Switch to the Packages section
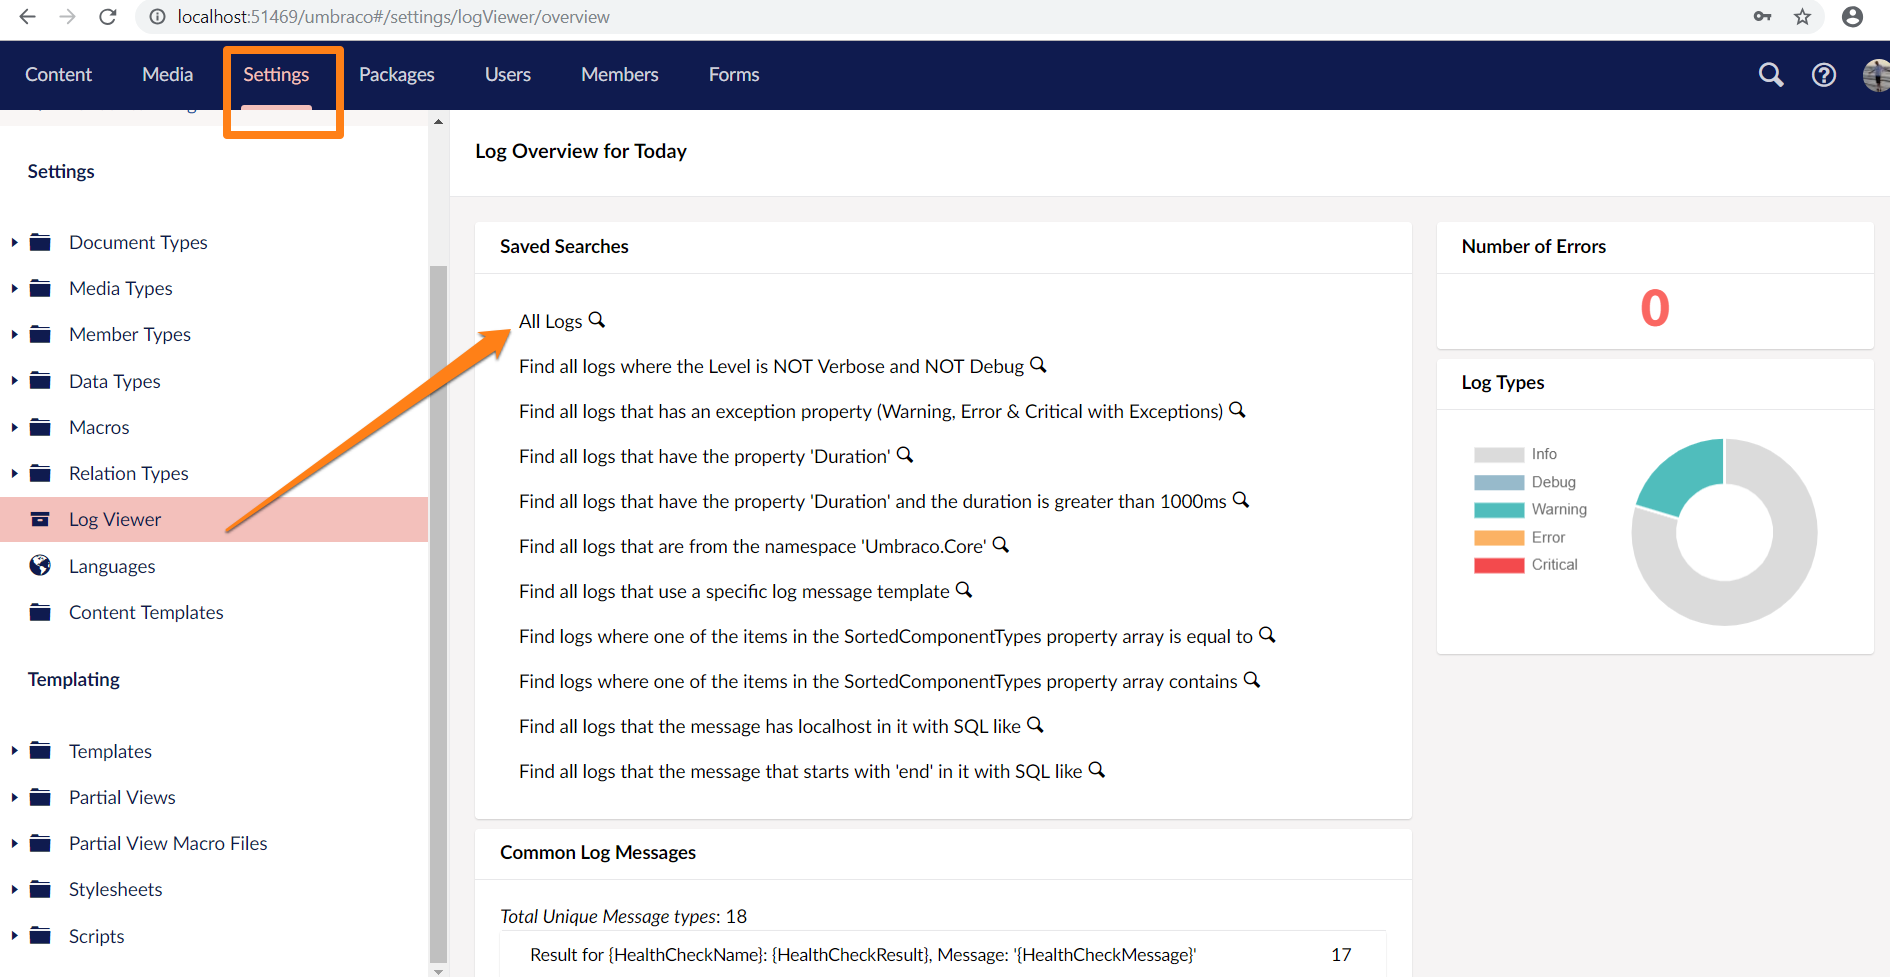 point(397,75)
